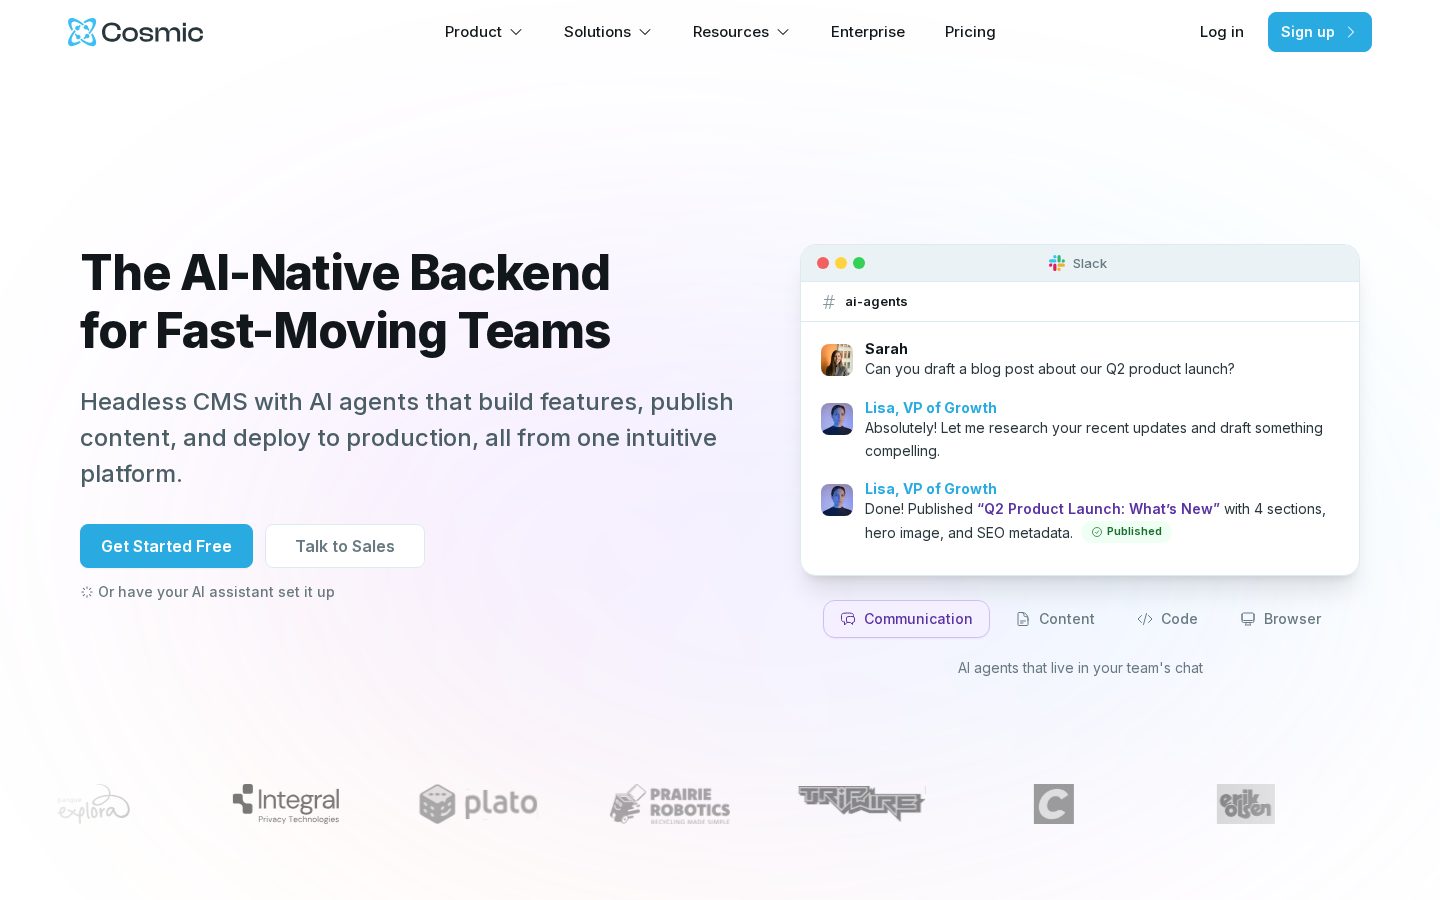1440x900 pixels.
Task: Click the Explora logo
Action: tap(94, 804)
